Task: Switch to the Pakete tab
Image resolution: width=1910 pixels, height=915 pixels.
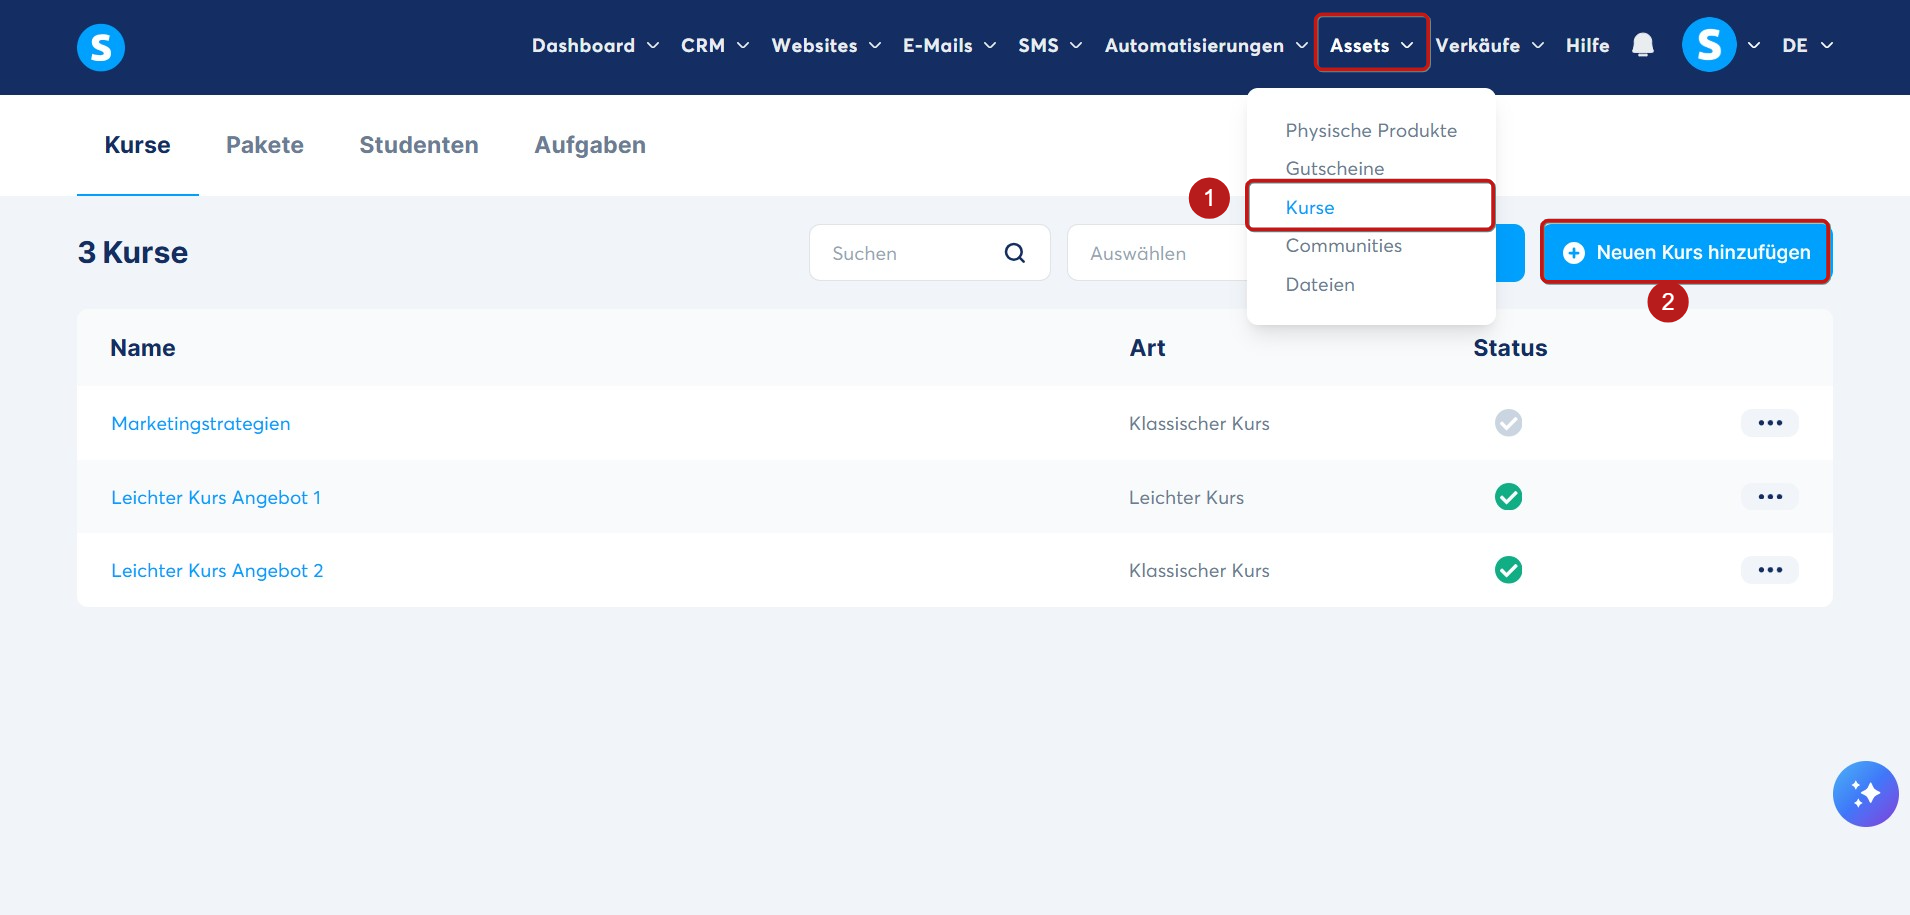Action: [265, 146]
